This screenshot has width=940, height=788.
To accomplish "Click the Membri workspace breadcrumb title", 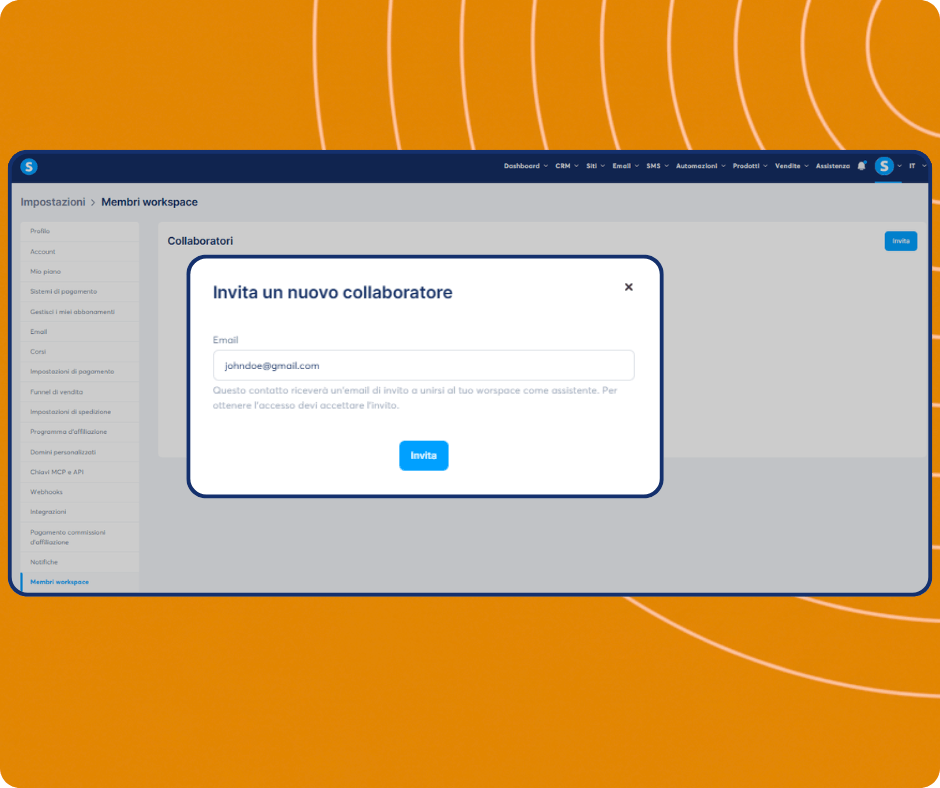I will click(149, 202).
